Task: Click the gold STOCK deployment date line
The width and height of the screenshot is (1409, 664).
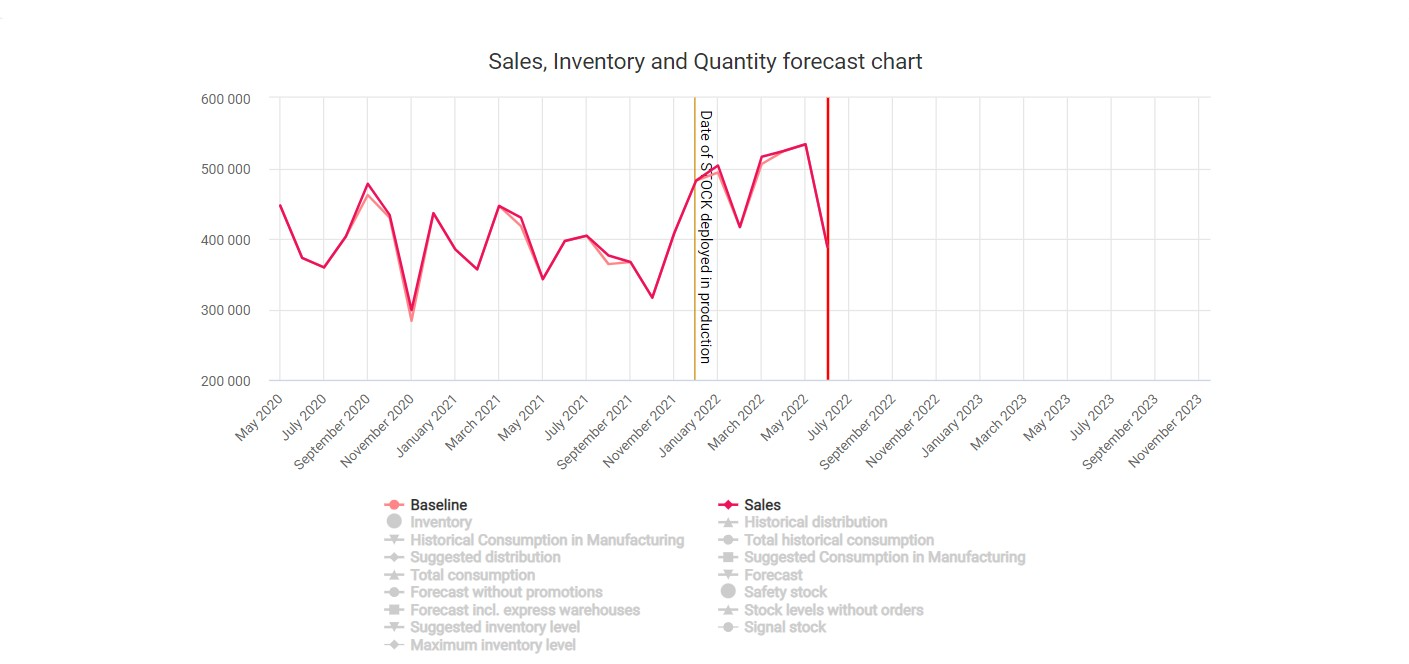Action: (695, 300)
